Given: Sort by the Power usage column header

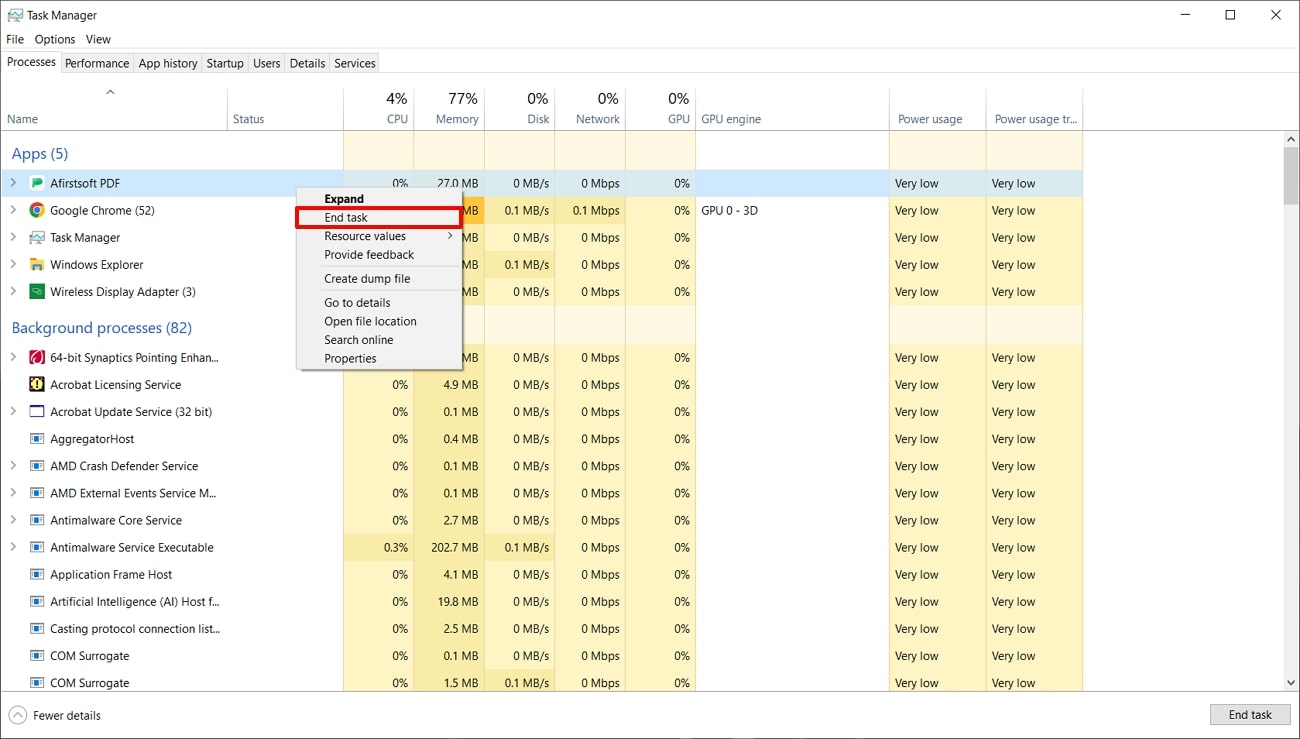Looking at the screenshot, I should 937,109.
